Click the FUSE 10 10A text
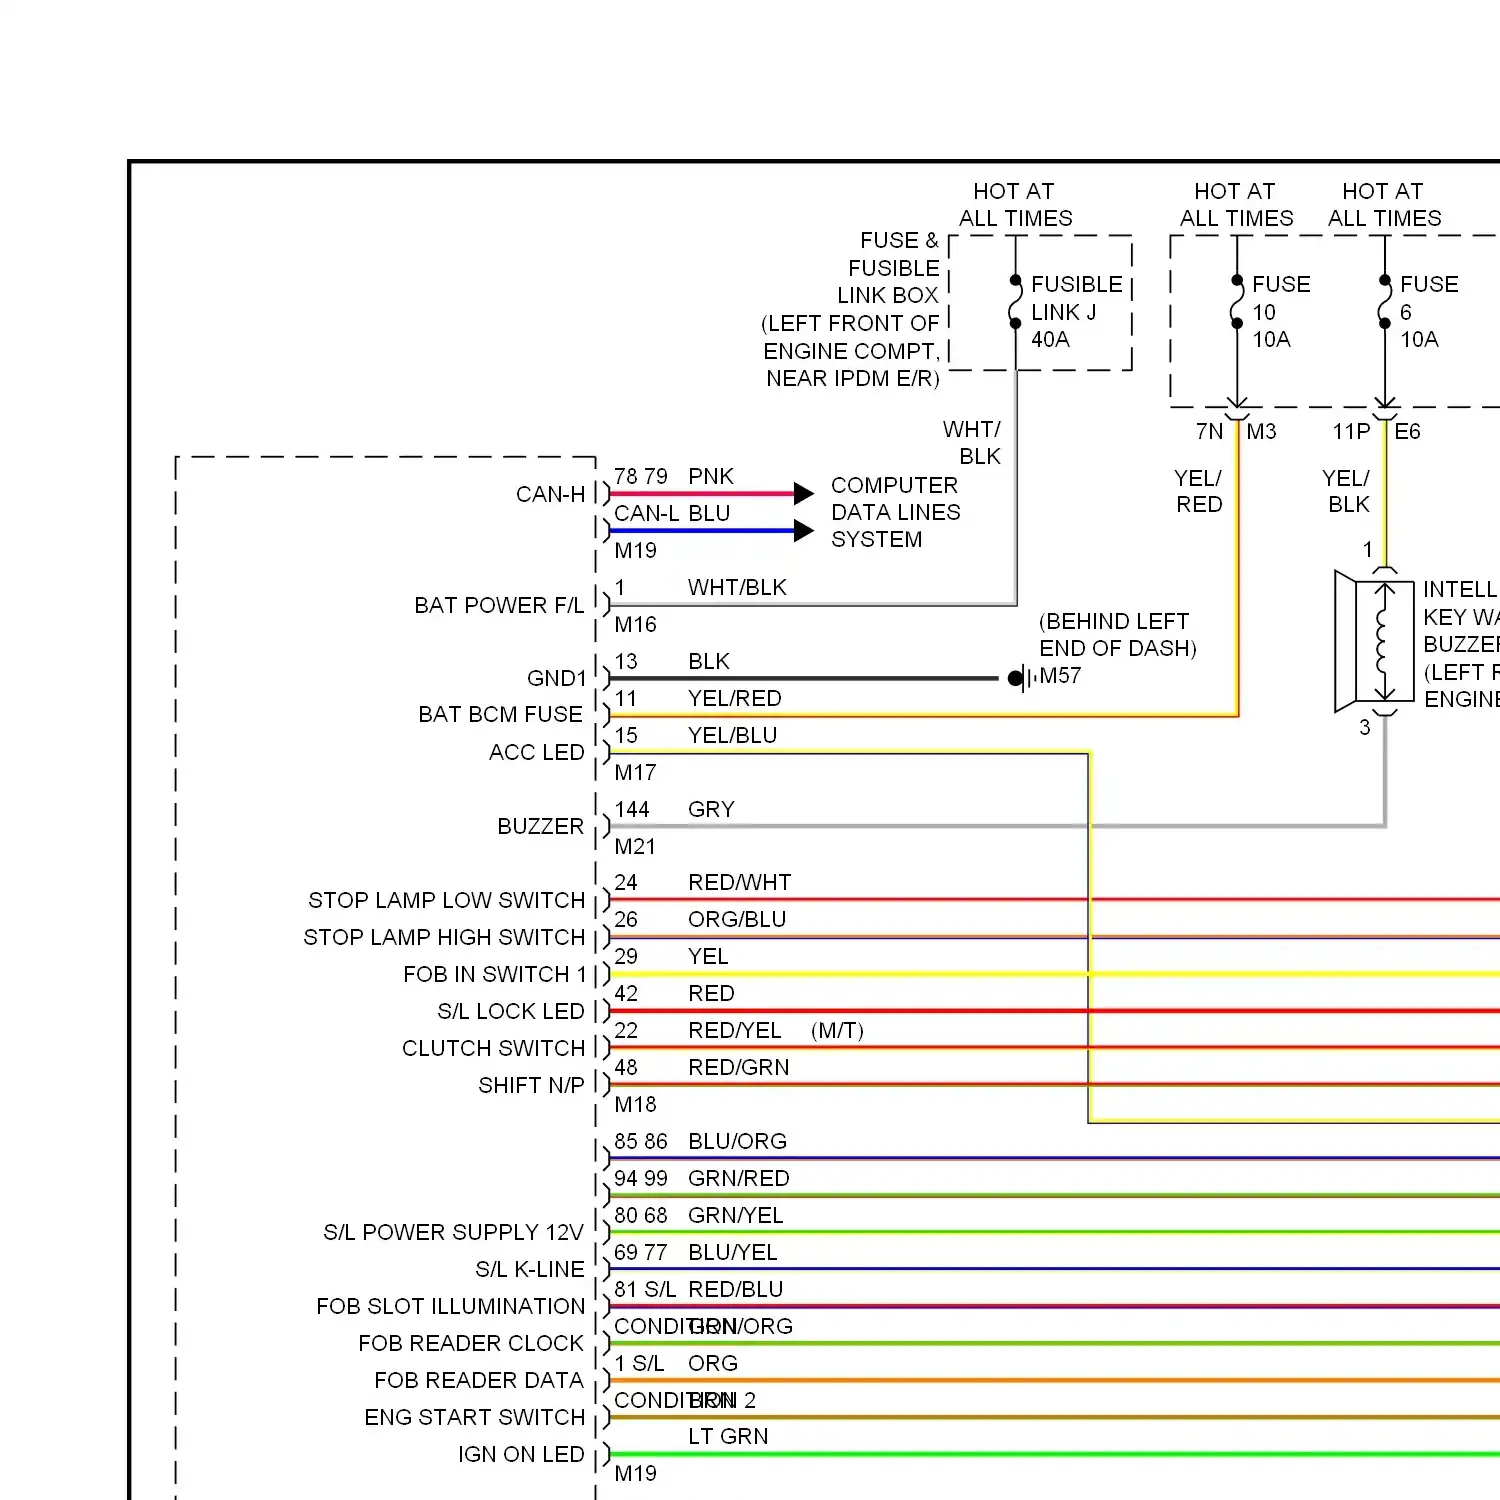 (x=1281, y=312)
